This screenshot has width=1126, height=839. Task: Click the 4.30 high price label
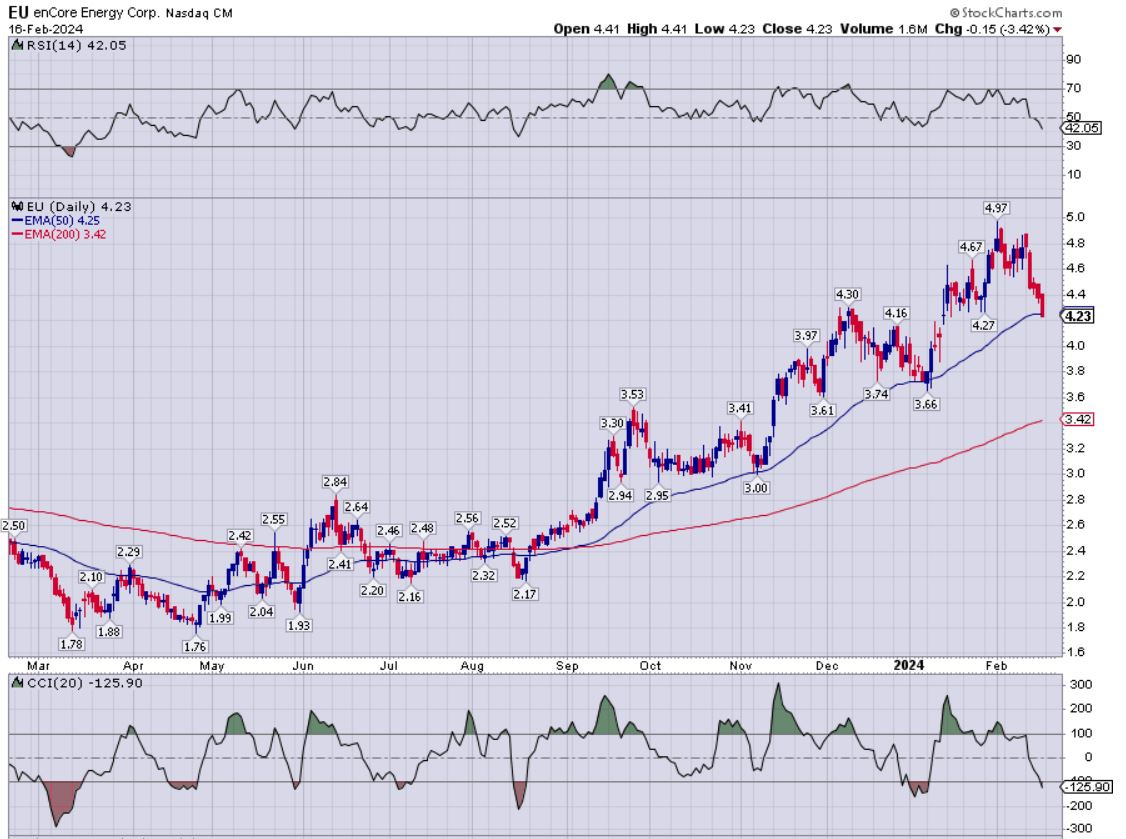pos(847,295)
